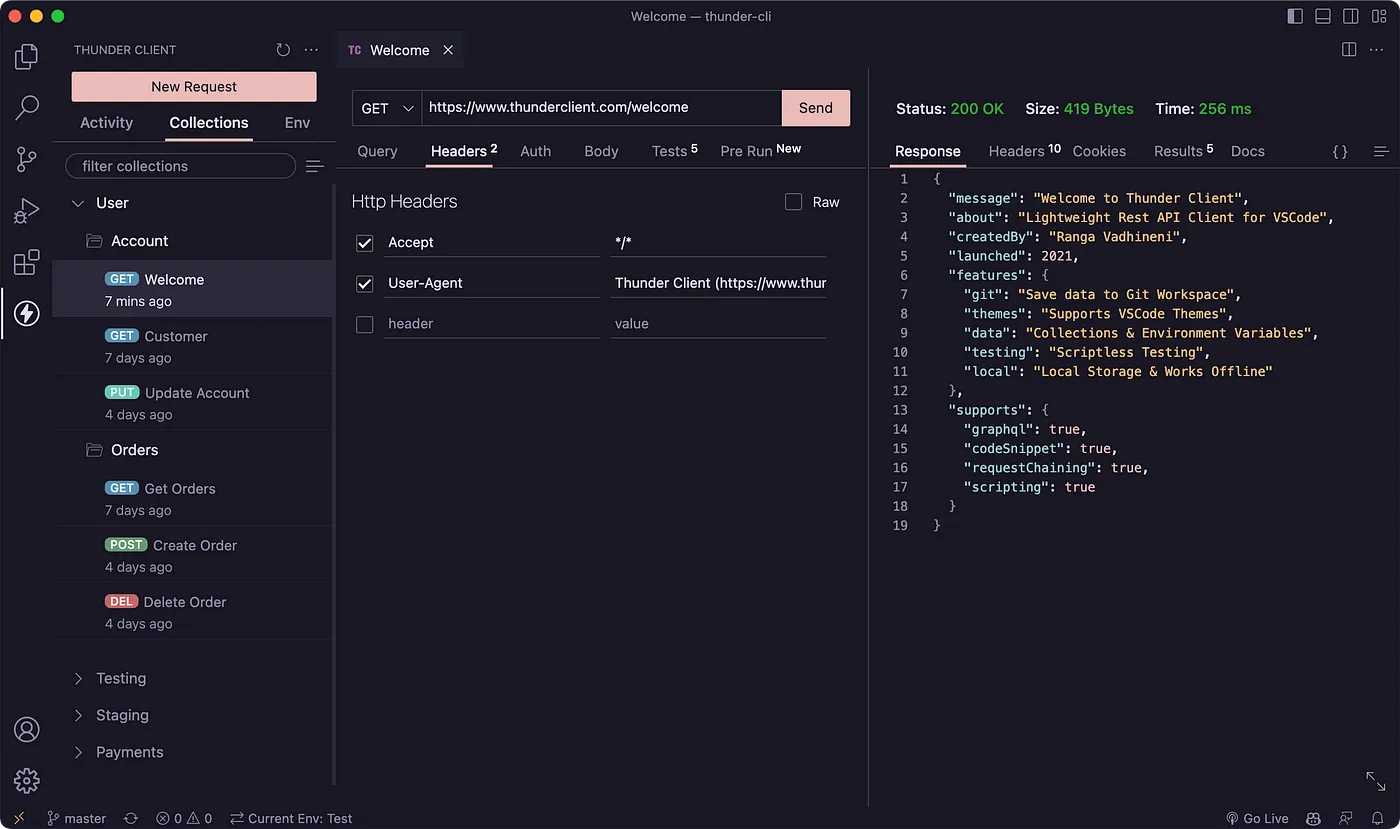Open response Headers tab
Image resolution: width=1400 pixels, height=829 pixels.
(1024, 151)
